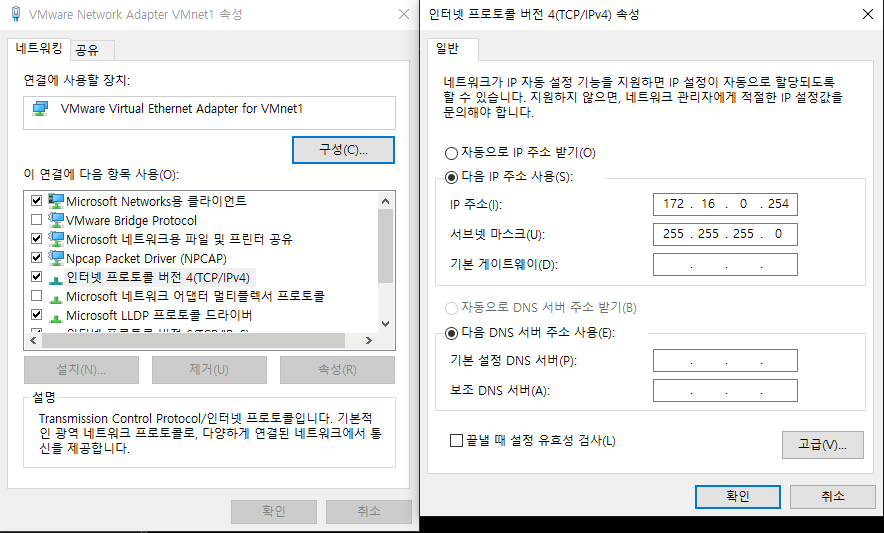Screen dimensions: 884x533
Task: Click the horizontal scroll right arrow
Action: (x=369, y=341)
